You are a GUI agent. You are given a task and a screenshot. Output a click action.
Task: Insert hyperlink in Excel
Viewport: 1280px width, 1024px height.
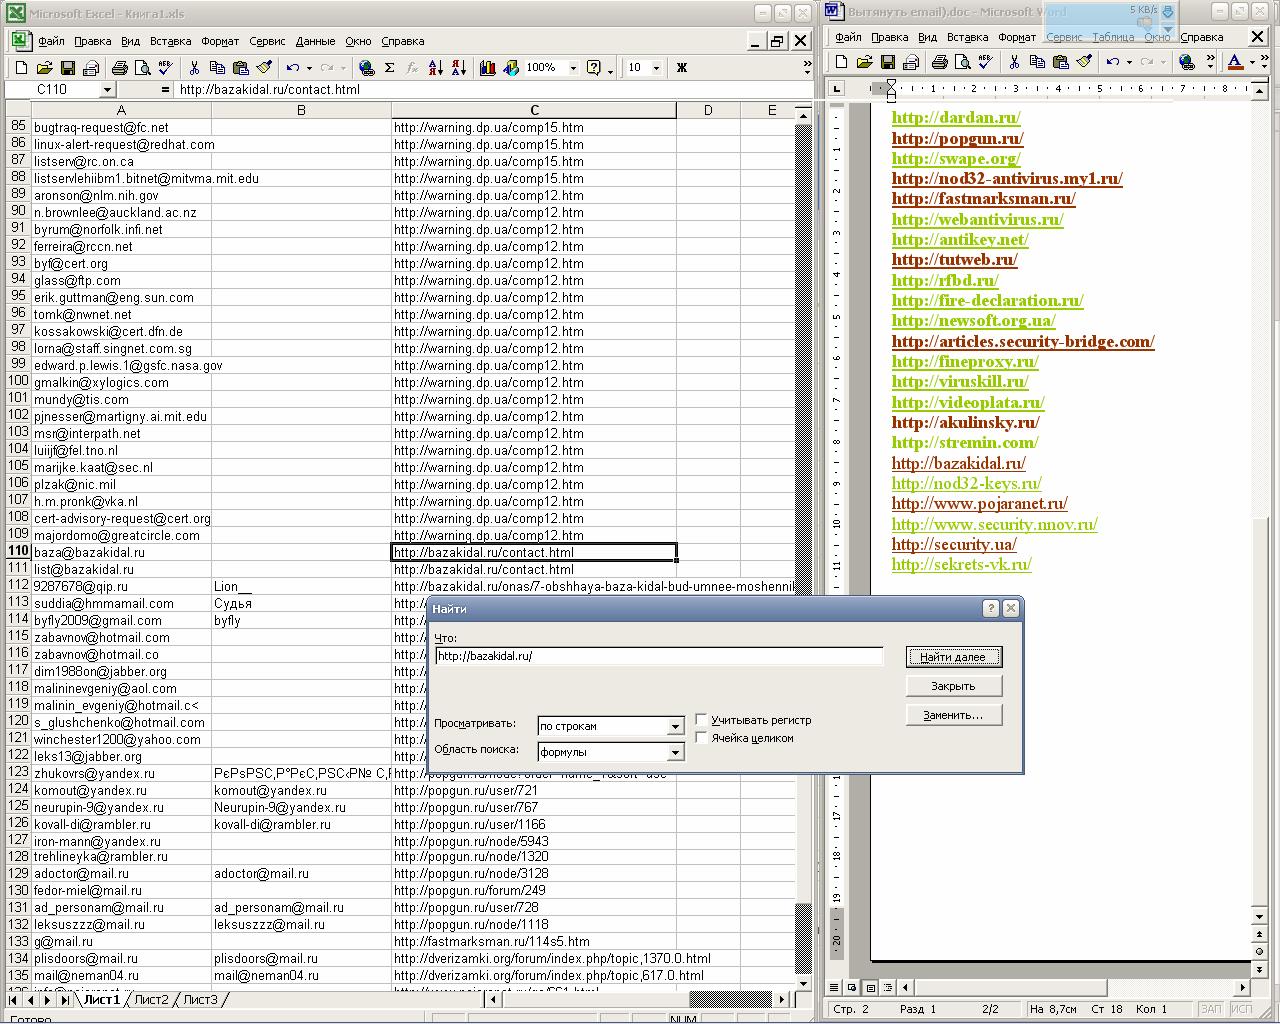(366, 68)
